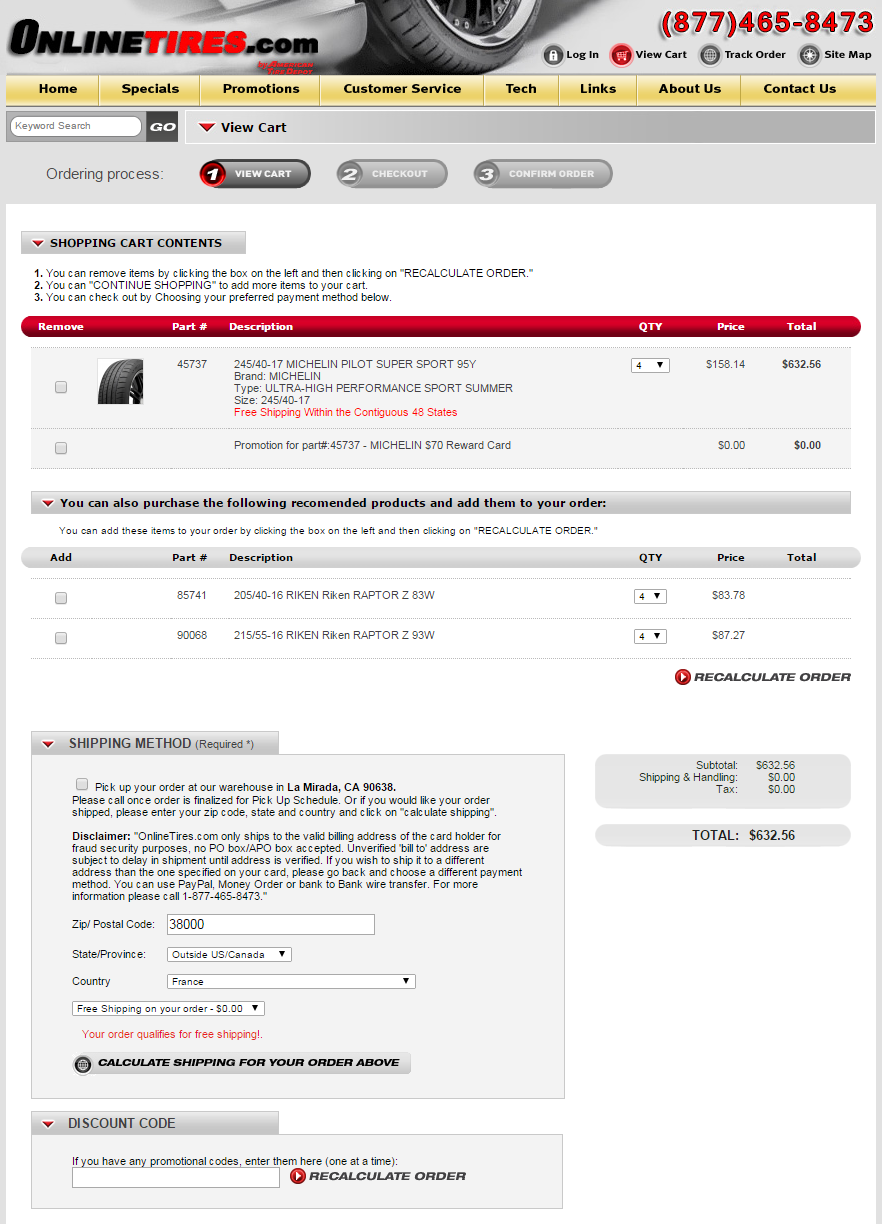This screenshot has width=882, height=1224.
Task: Click the Zip/Postal Code field
Action: pos(270,925)
